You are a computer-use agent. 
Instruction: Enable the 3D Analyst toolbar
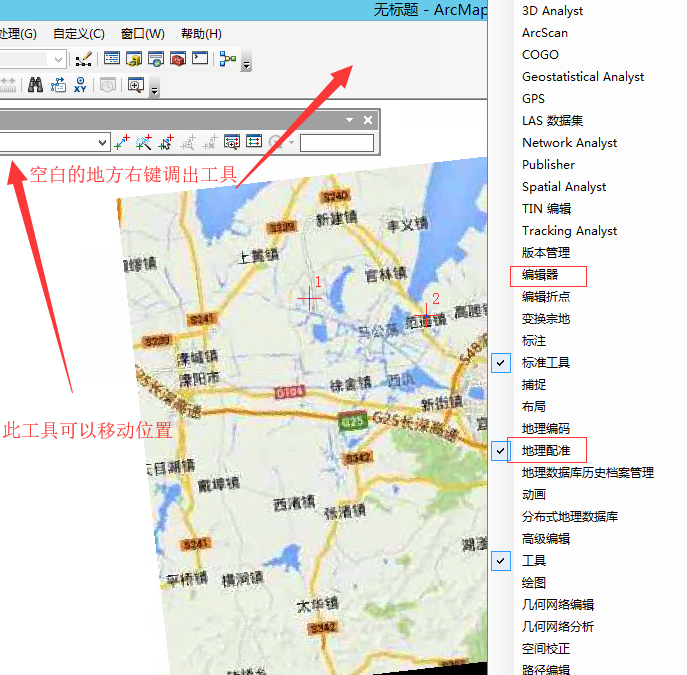click(x=552, y=11)
